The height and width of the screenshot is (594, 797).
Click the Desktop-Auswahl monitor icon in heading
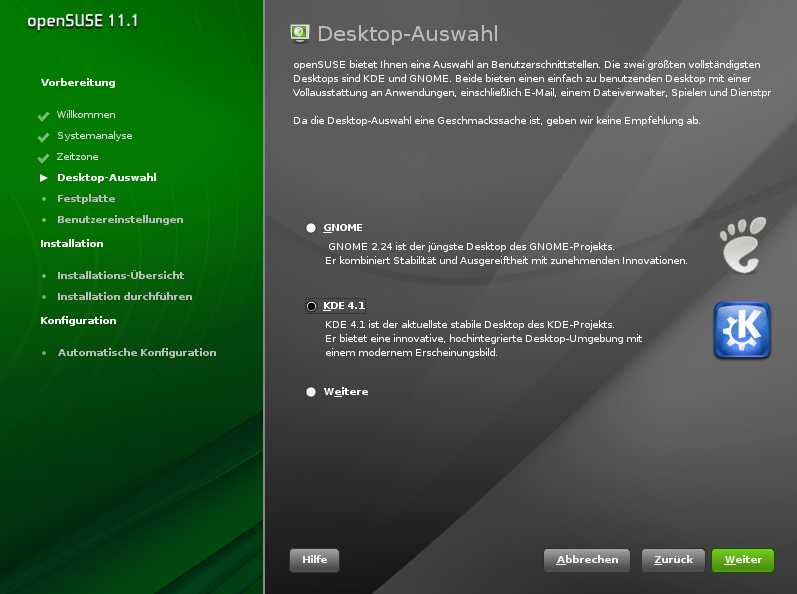click(x=300, y=34)
